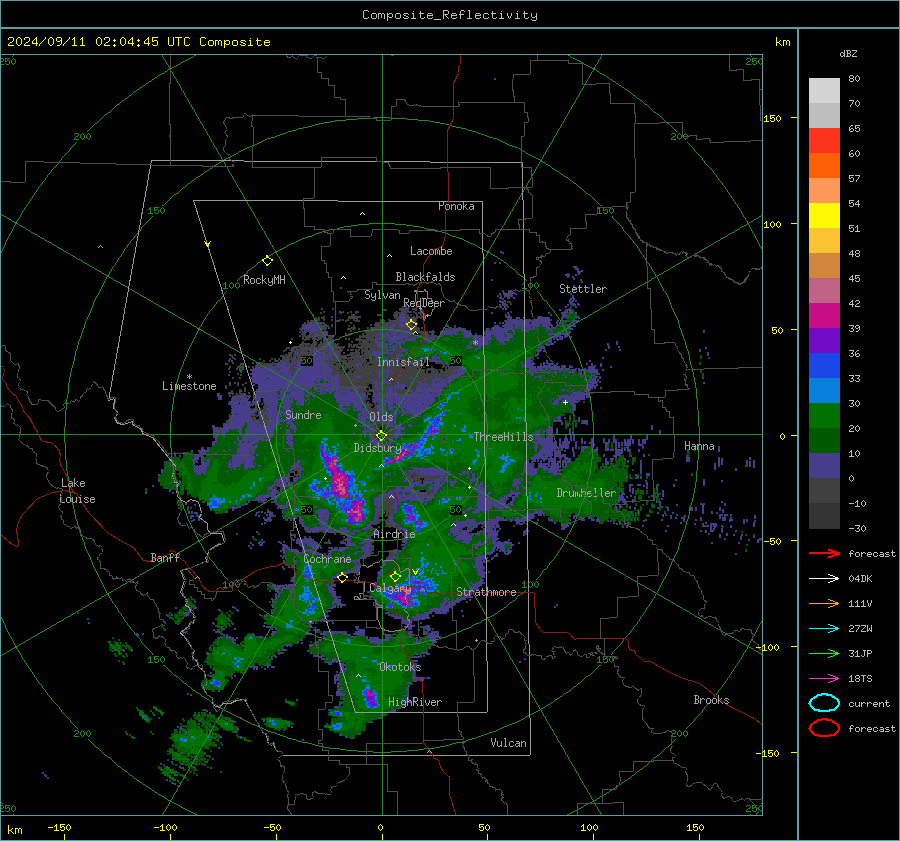
Task: Click the HighRiver city label
Action: coord(415,702)
